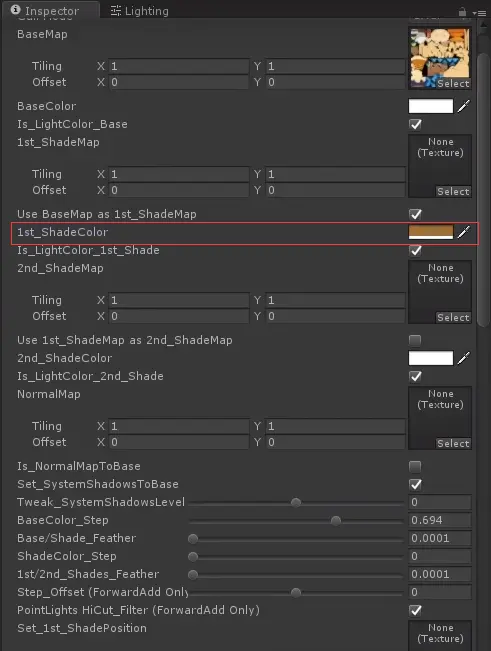
Task: Click the 1st_ShadeMap Tiling X field
Action: pyautogui.click(x=179, y=174)
